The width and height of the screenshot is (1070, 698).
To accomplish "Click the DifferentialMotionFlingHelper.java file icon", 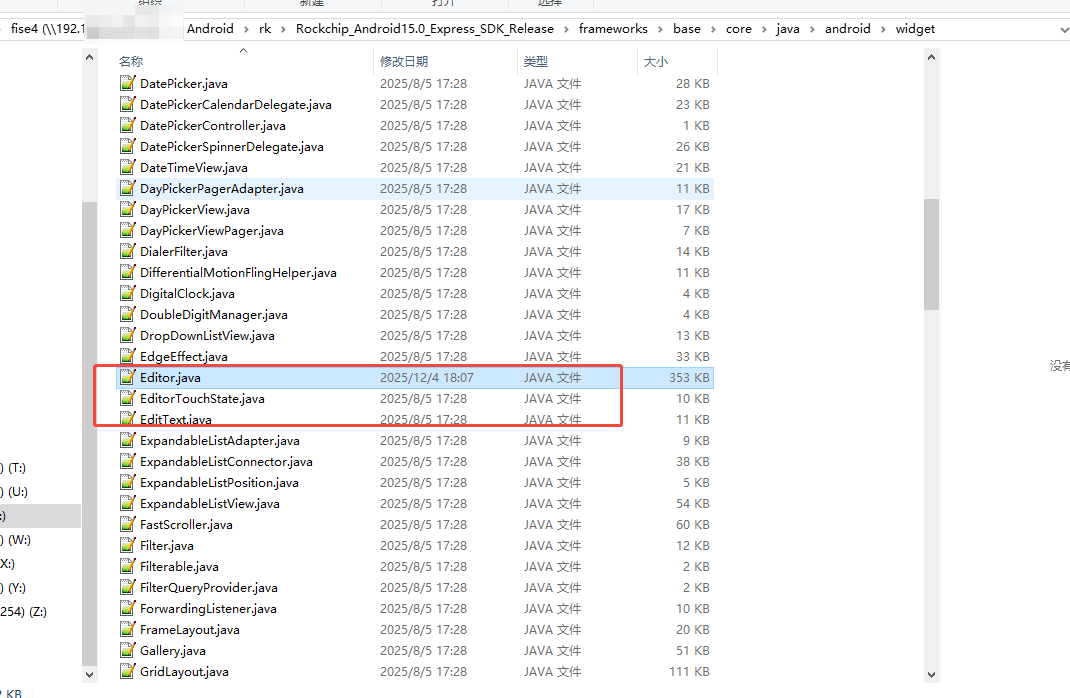I will 127,272.
